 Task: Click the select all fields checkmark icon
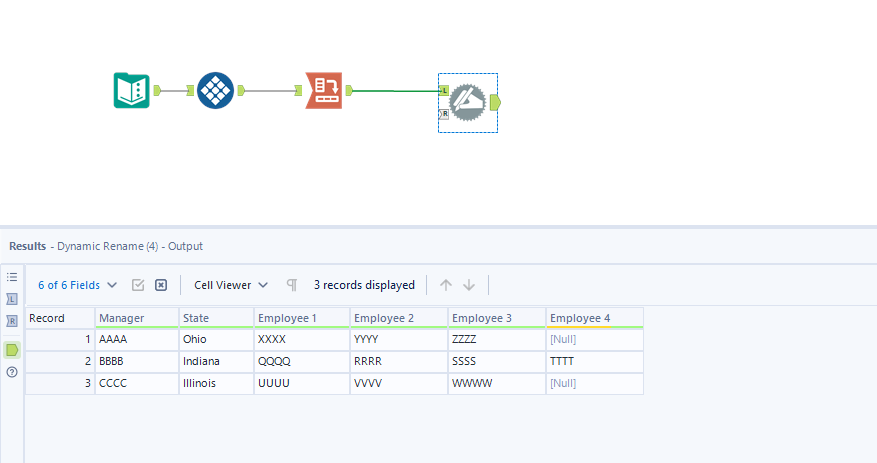138,285
